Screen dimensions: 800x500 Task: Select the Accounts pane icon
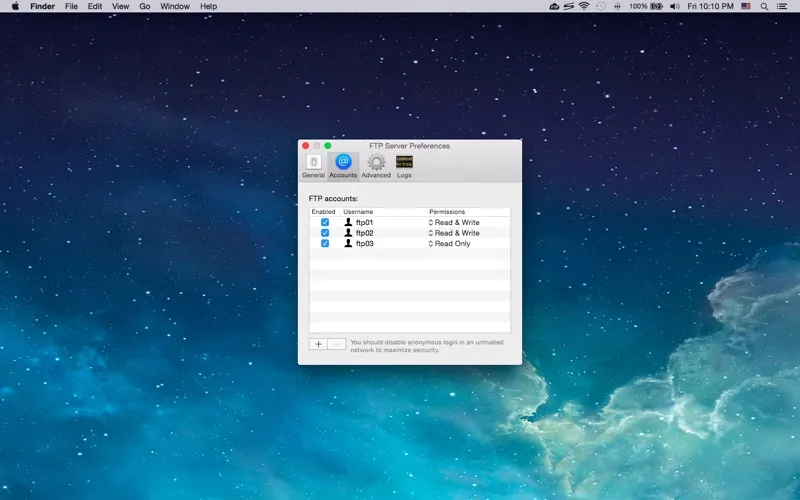343,165
